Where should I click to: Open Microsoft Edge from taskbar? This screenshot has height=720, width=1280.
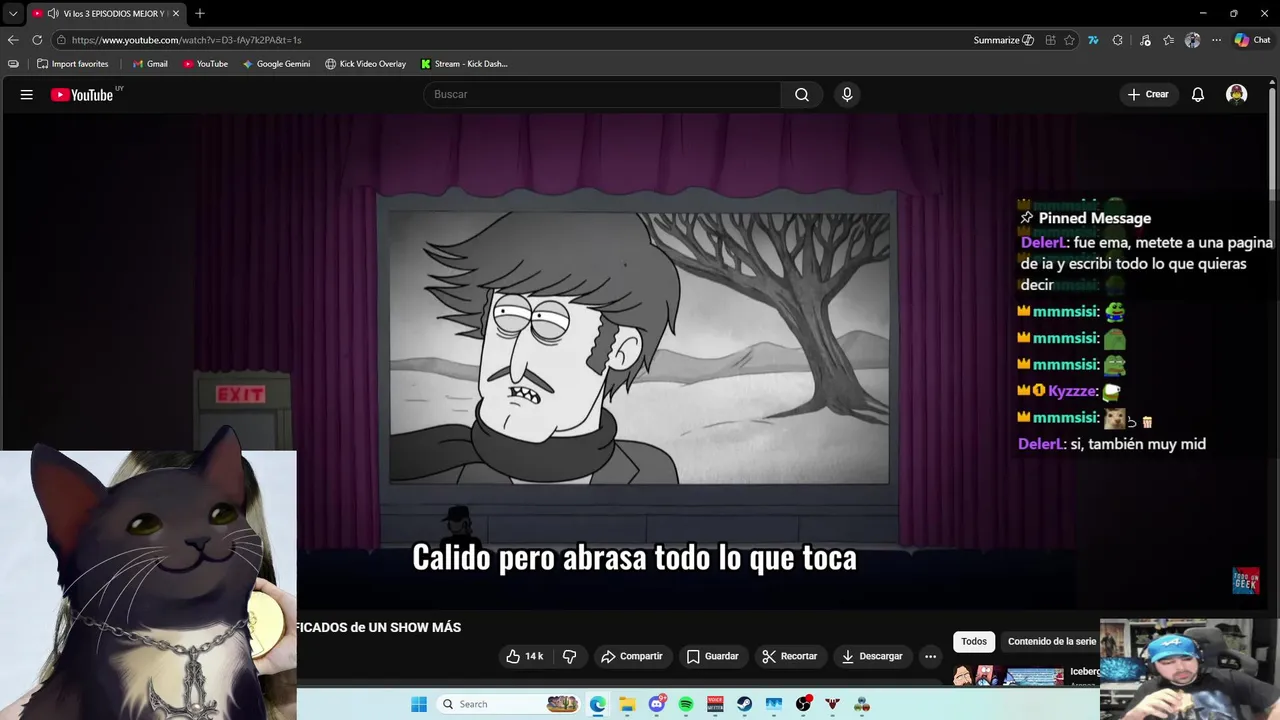[x=598, y=704]
